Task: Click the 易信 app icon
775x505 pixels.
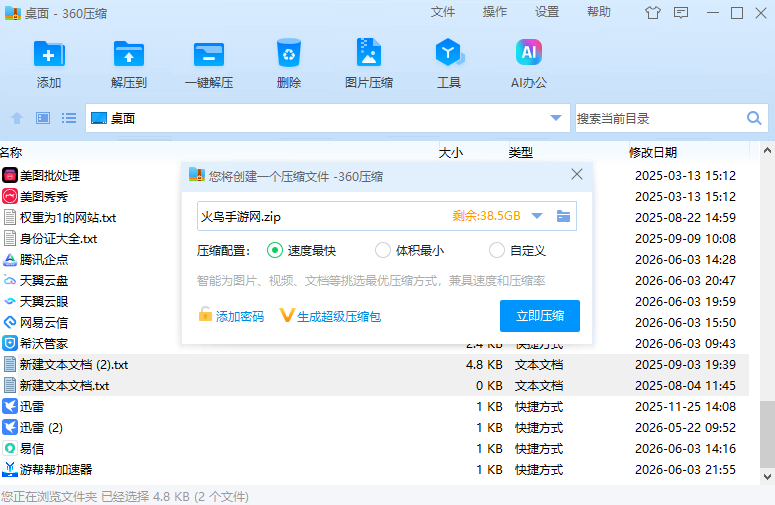Action: 10,449
